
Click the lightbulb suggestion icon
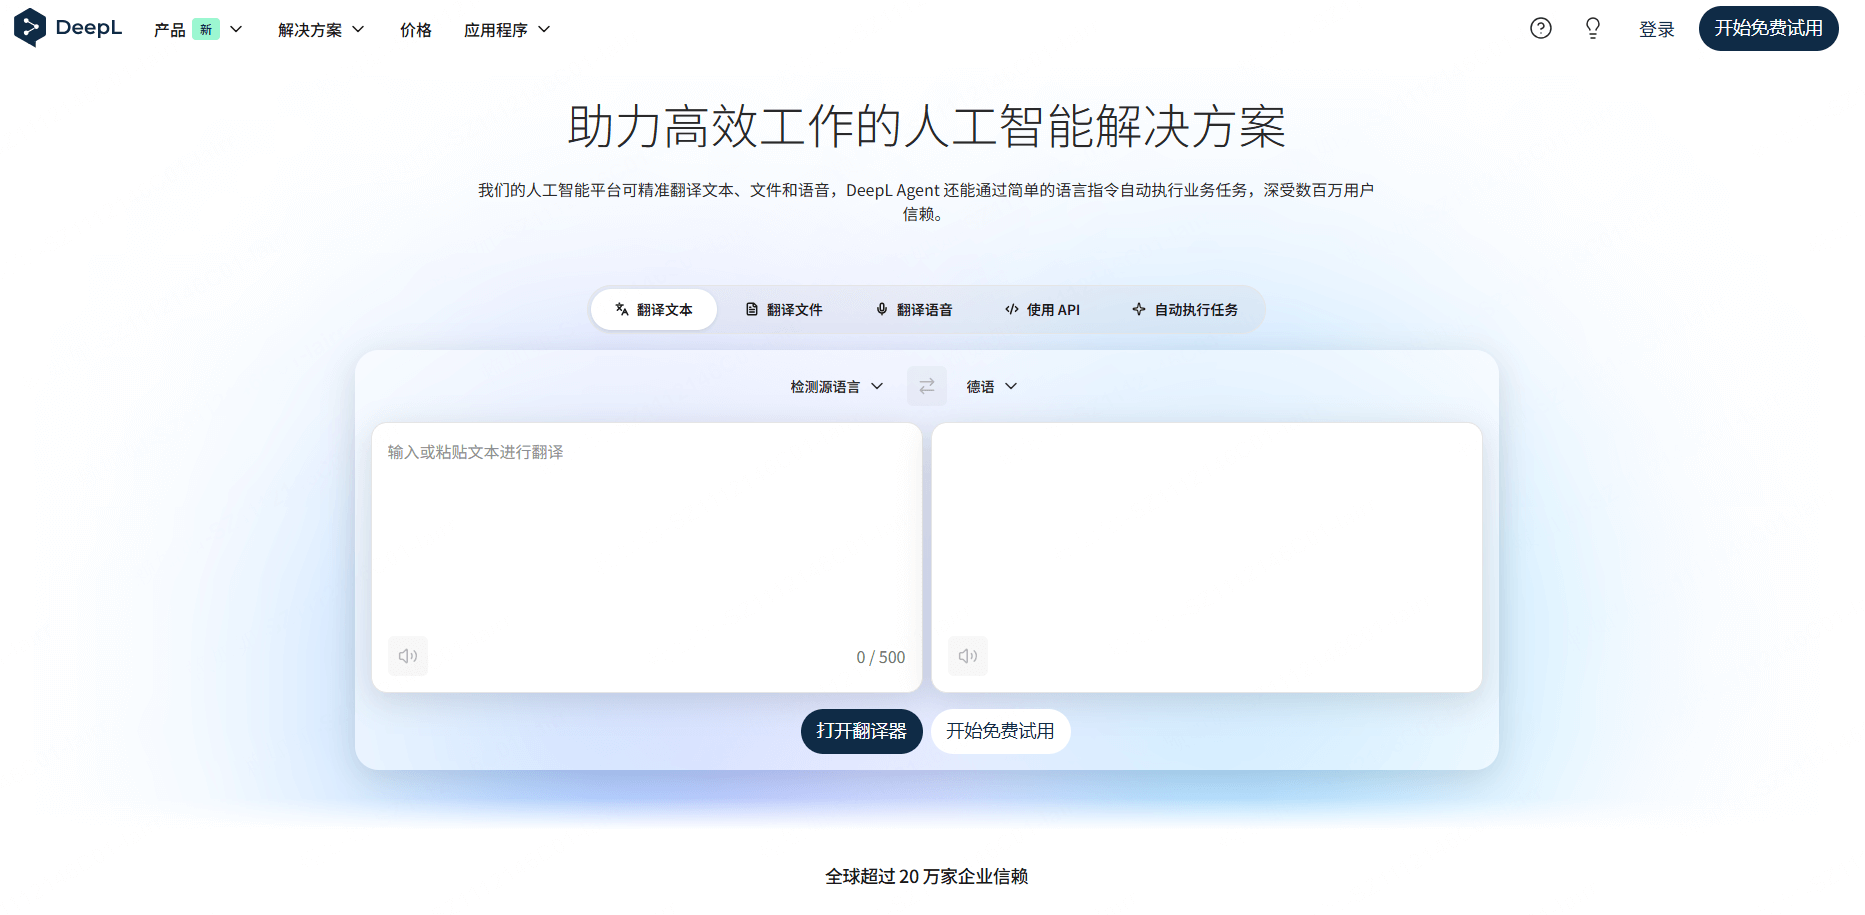pyautogui.click(x=1592, y=28)
